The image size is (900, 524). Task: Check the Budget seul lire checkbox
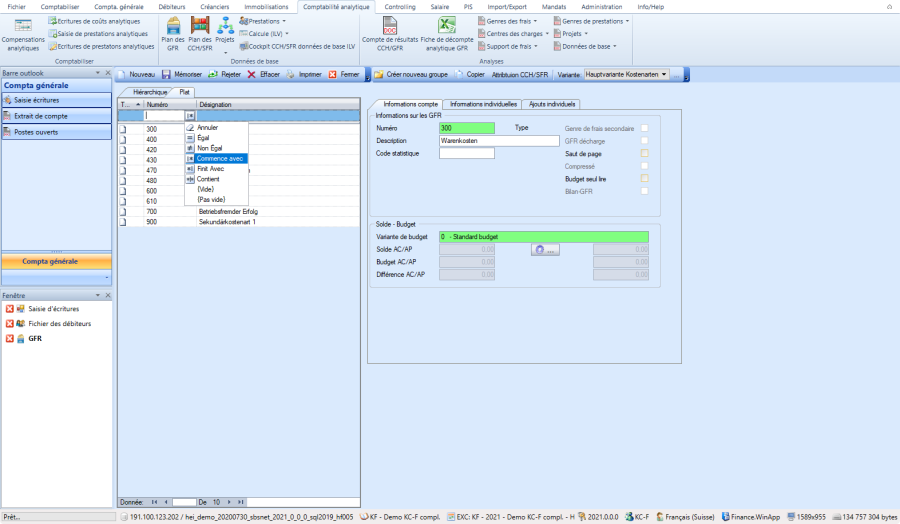(x=645, y=178)
